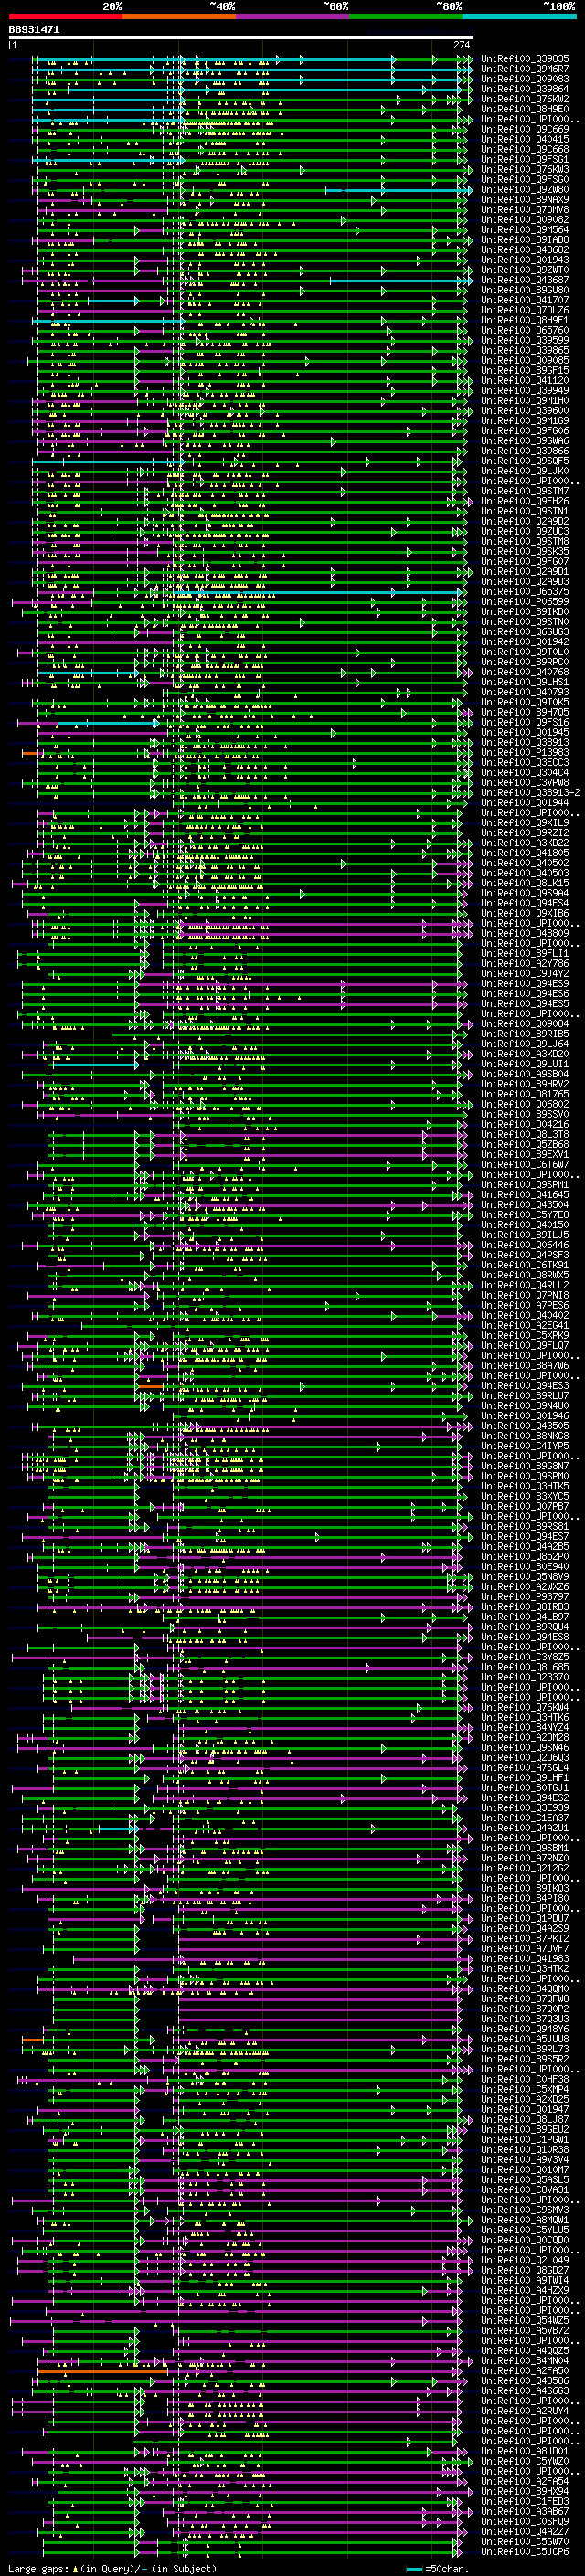This screenshot has height=2576, width=585.
Task: Select hit label UniRef100_C5GW70
Action: click(525, 2541)
